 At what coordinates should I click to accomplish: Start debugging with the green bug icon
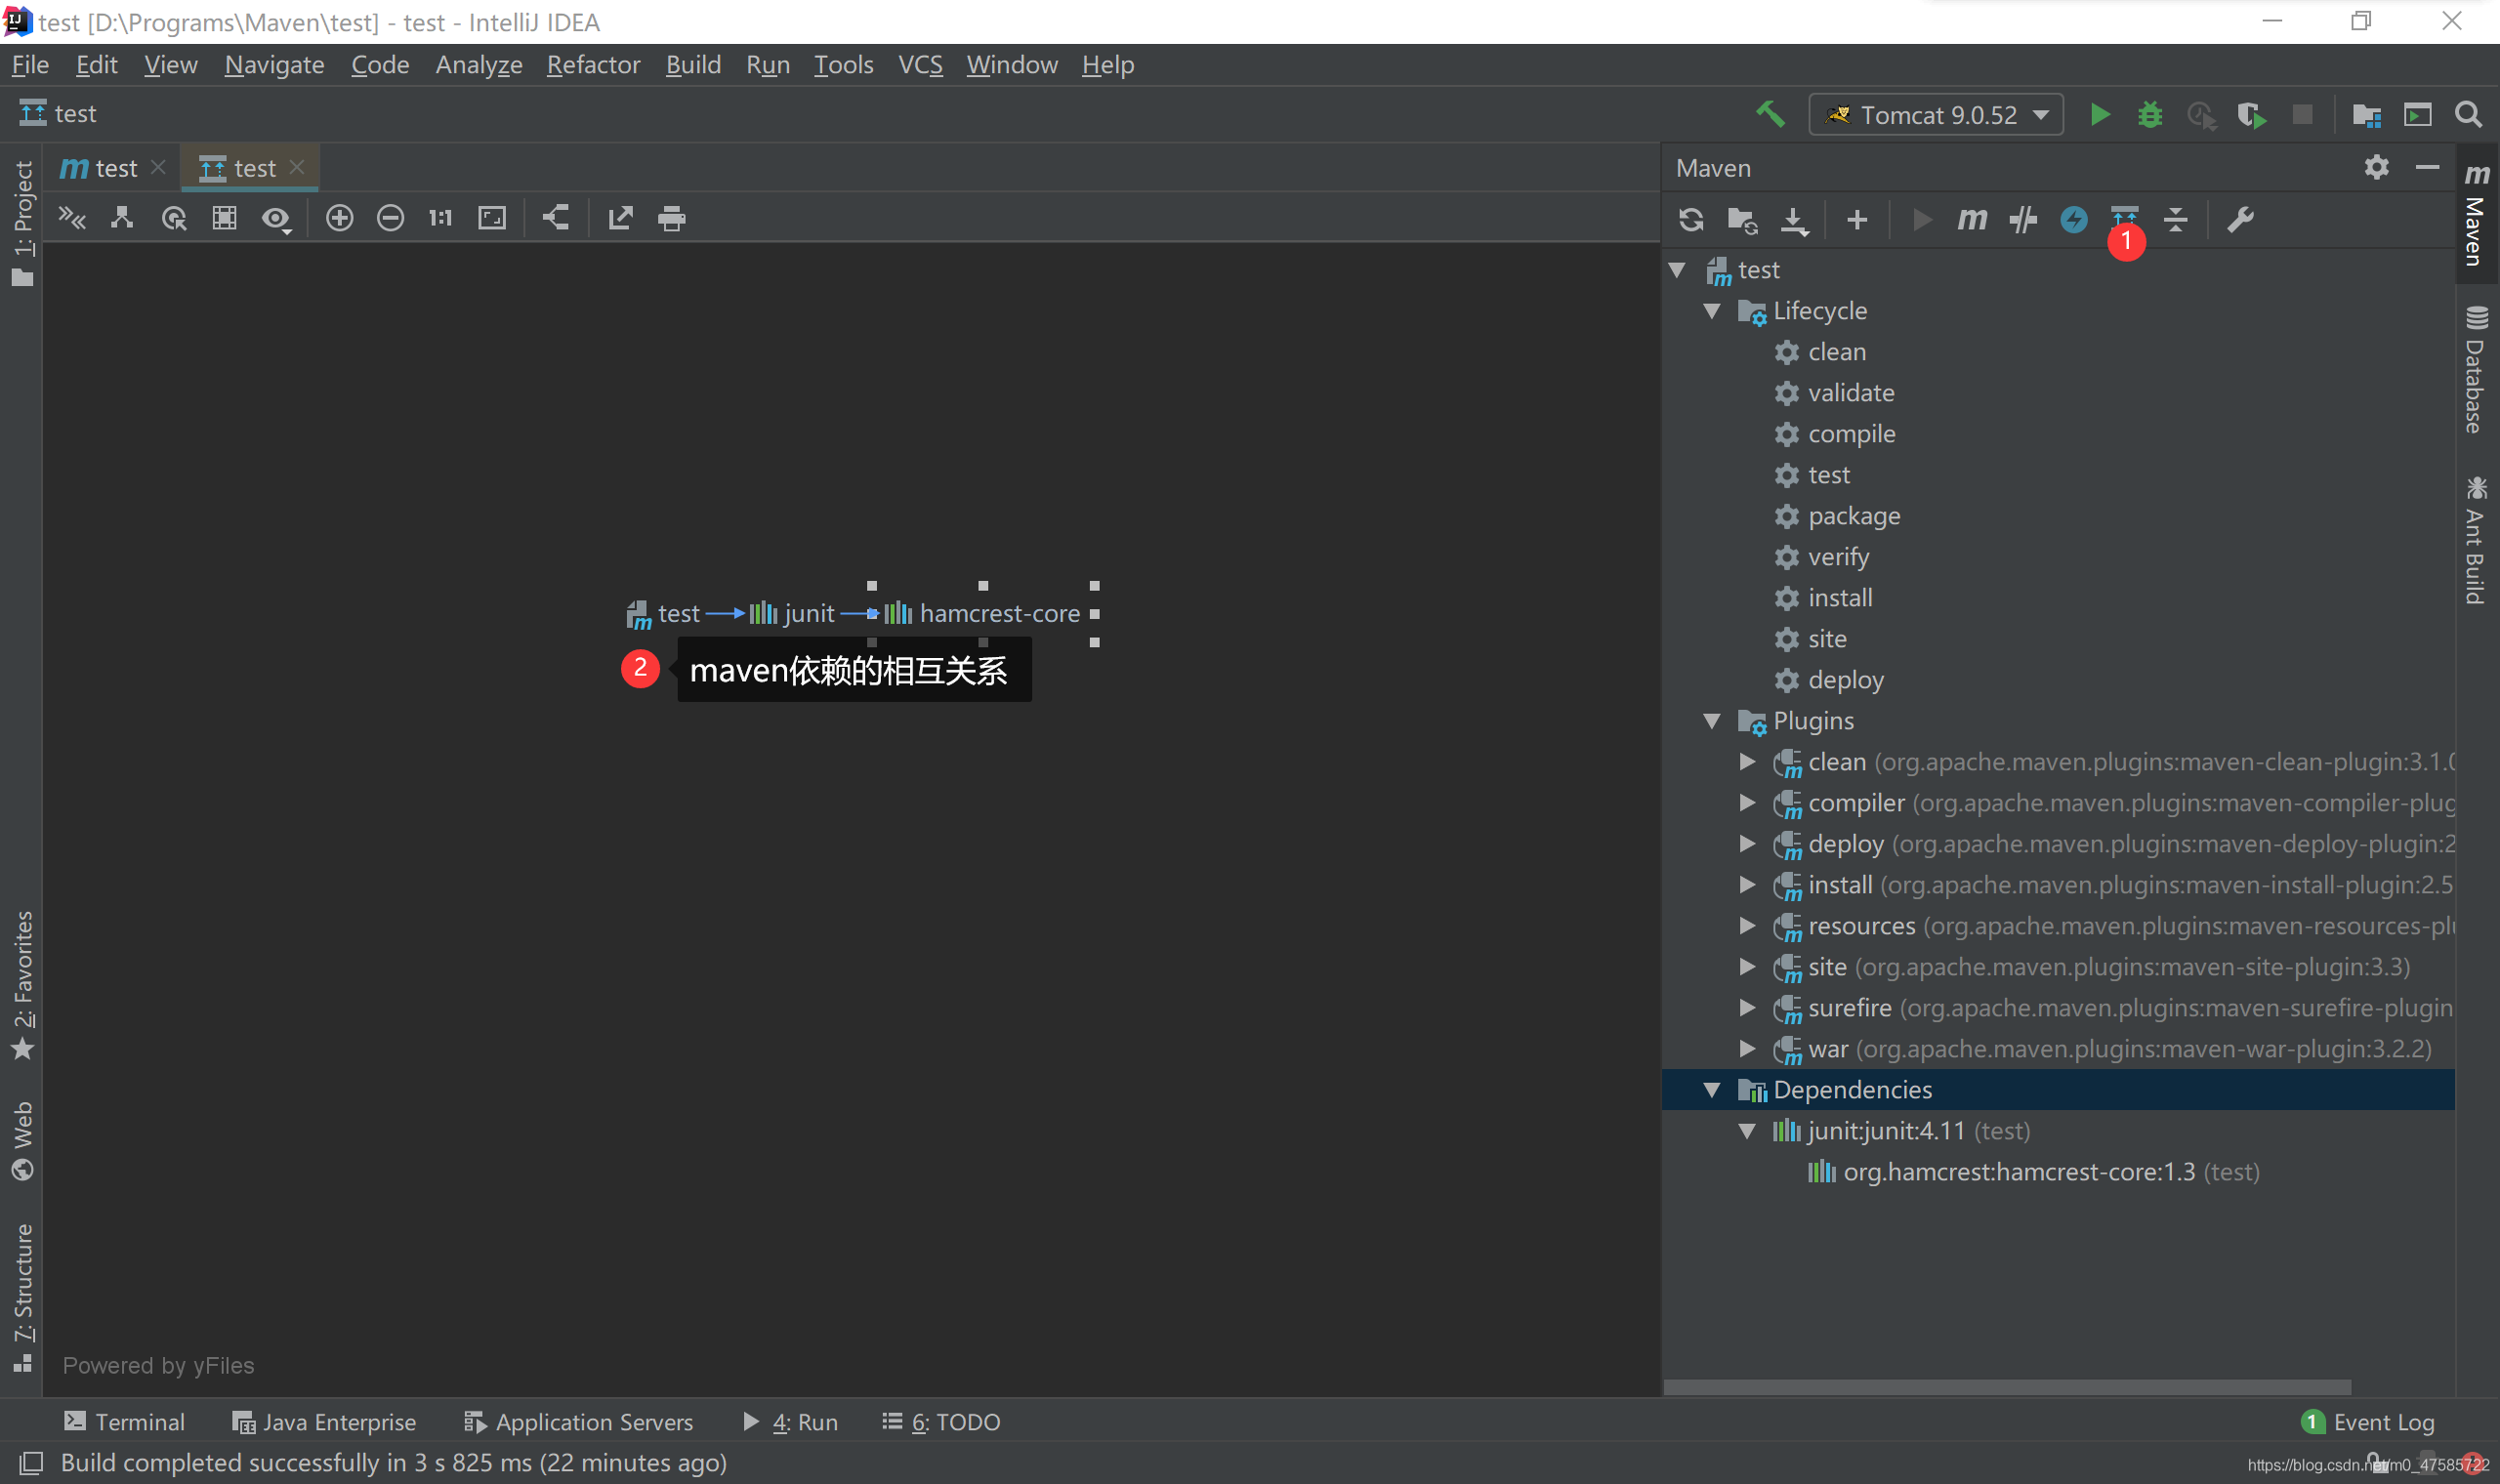[2149, 115]
